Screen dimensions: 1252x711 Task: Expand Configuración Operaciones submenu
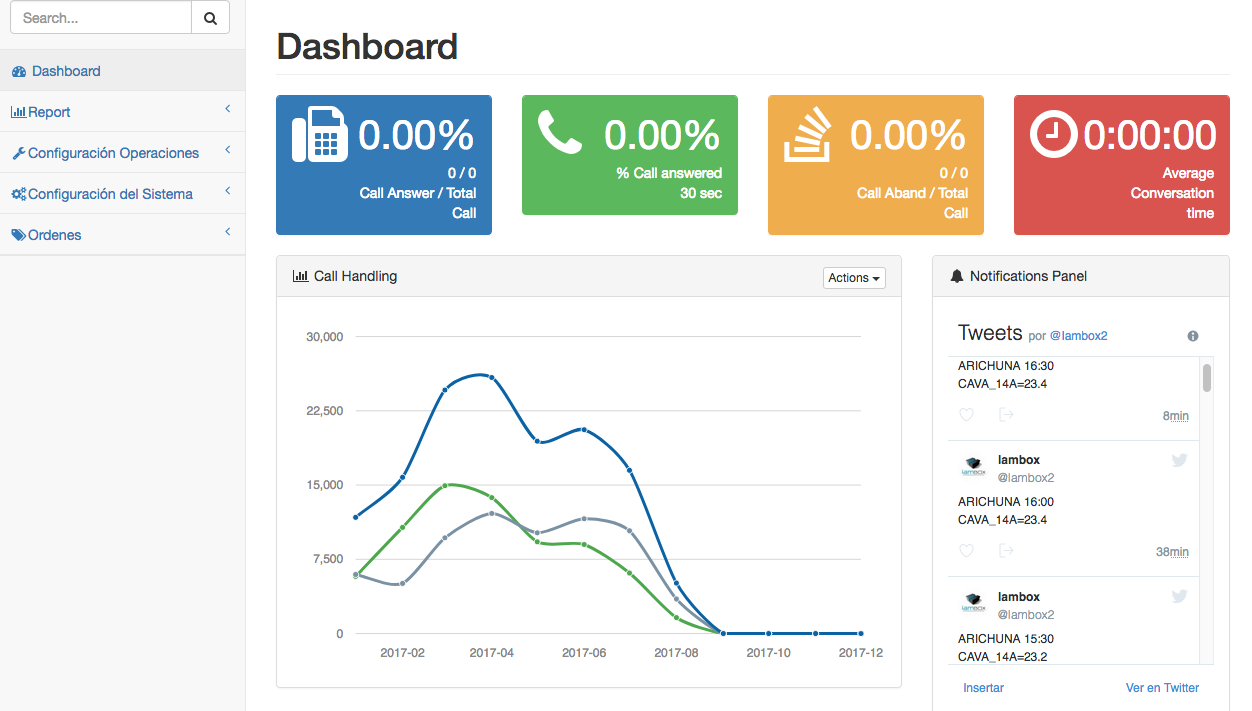point(122,153)
